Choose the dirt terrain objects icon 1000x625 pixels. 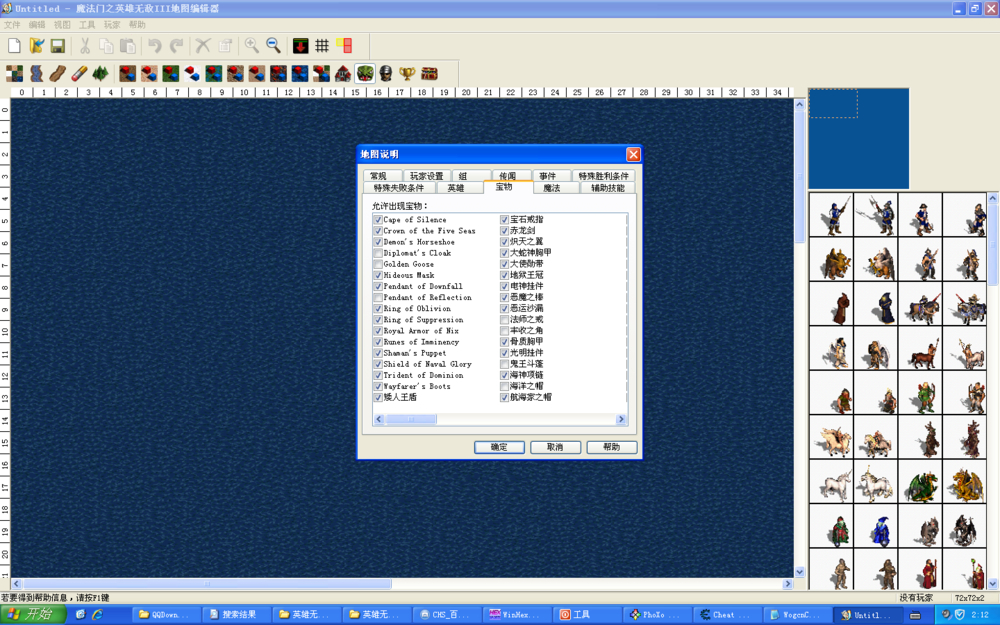click(128, 73)
